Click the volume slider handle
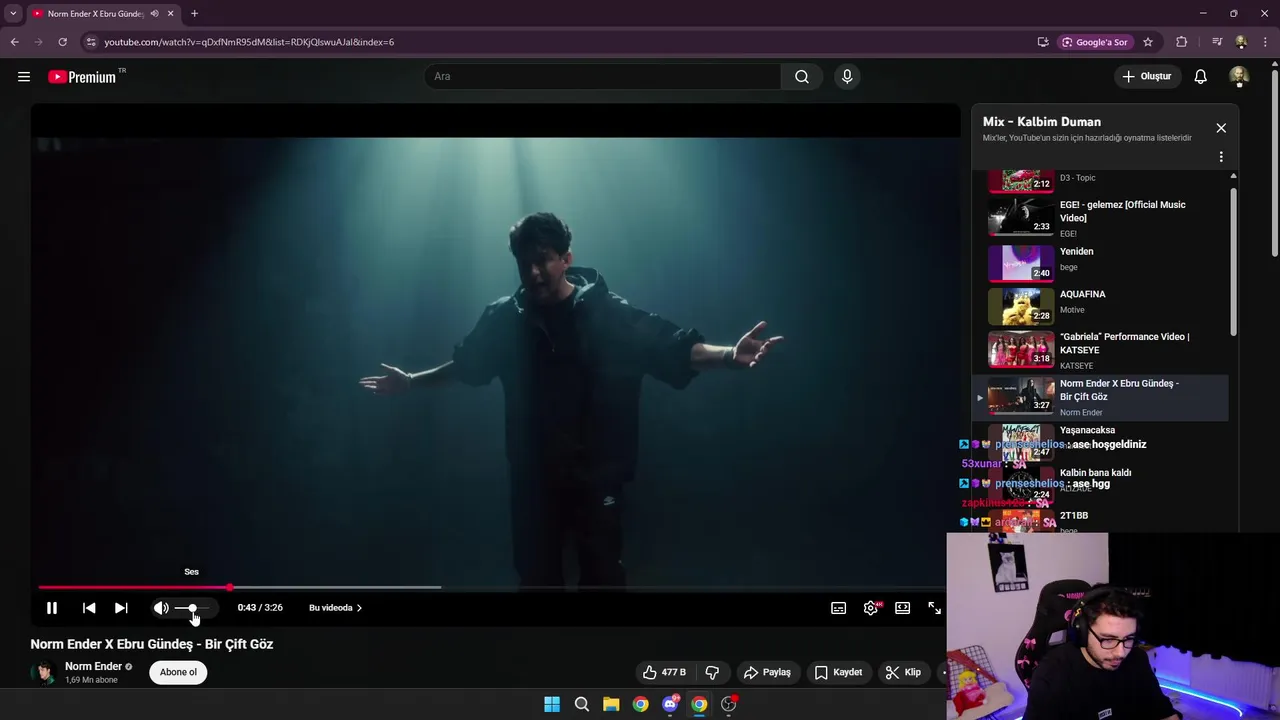 (x=192, y=608)
